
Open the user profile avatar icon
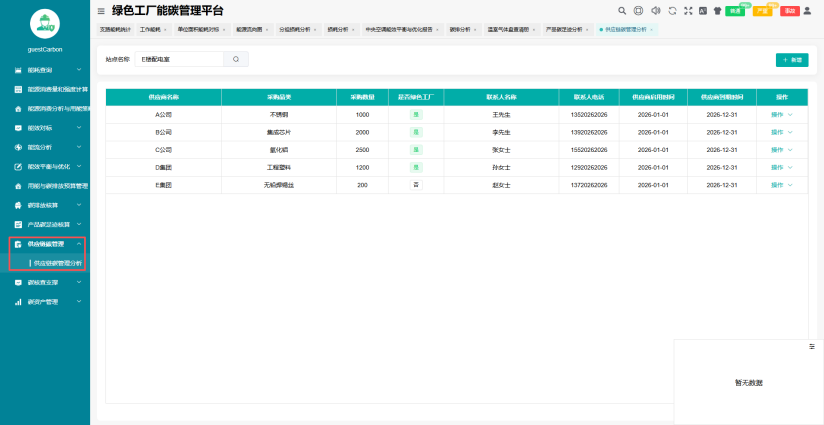tap(807, 11)
